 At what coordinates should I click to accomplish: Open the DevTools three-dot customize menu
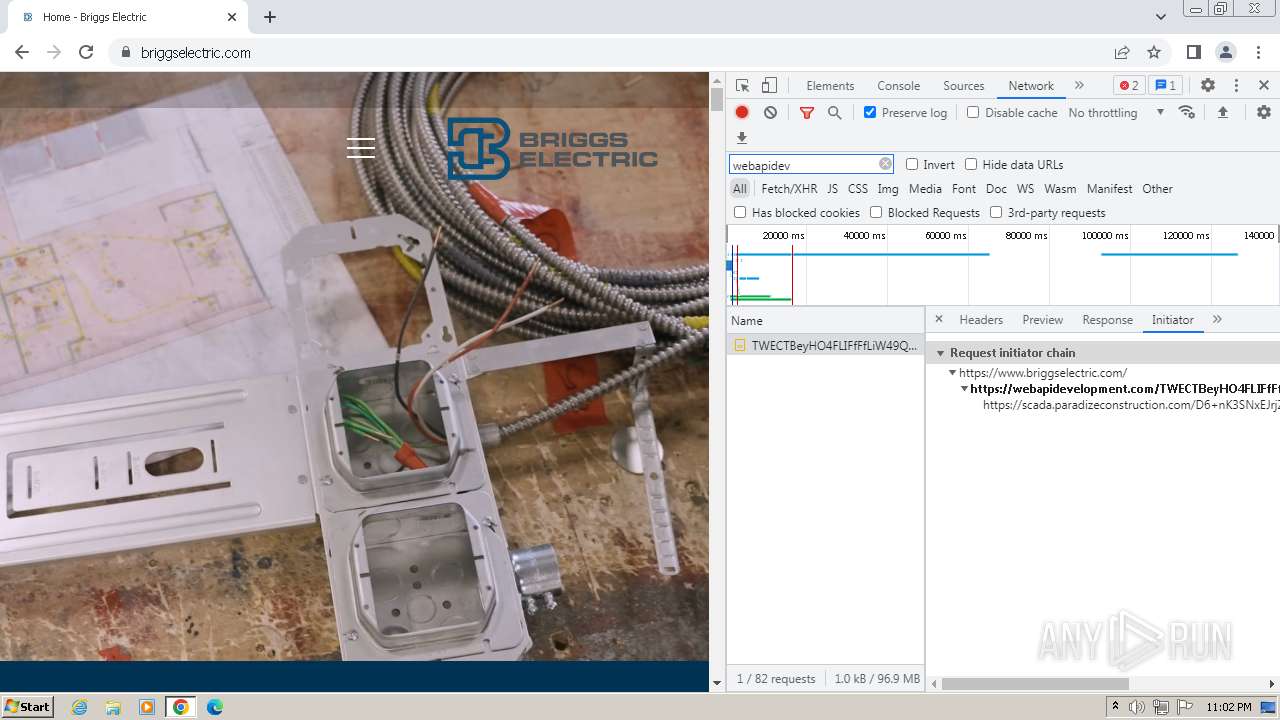pyautogui.click(x=1236, y=86)
